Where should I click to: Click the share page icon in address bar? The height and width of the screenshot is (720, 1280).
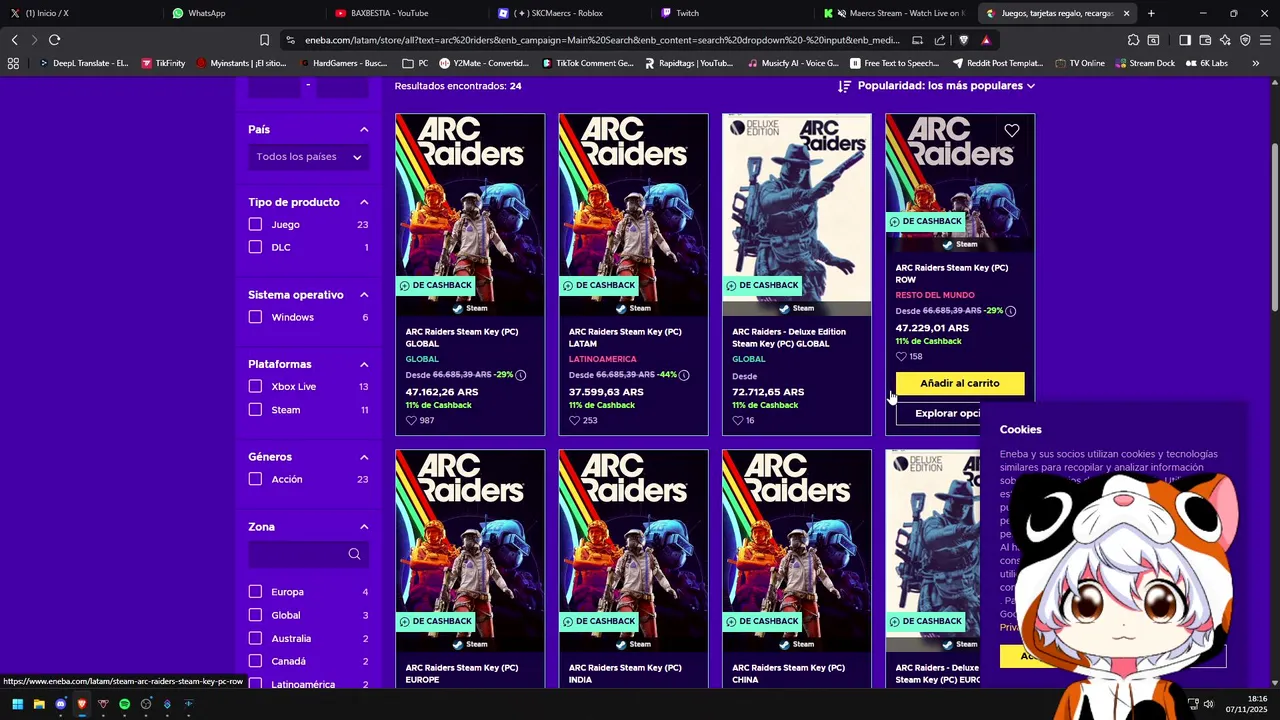(940, 40)
